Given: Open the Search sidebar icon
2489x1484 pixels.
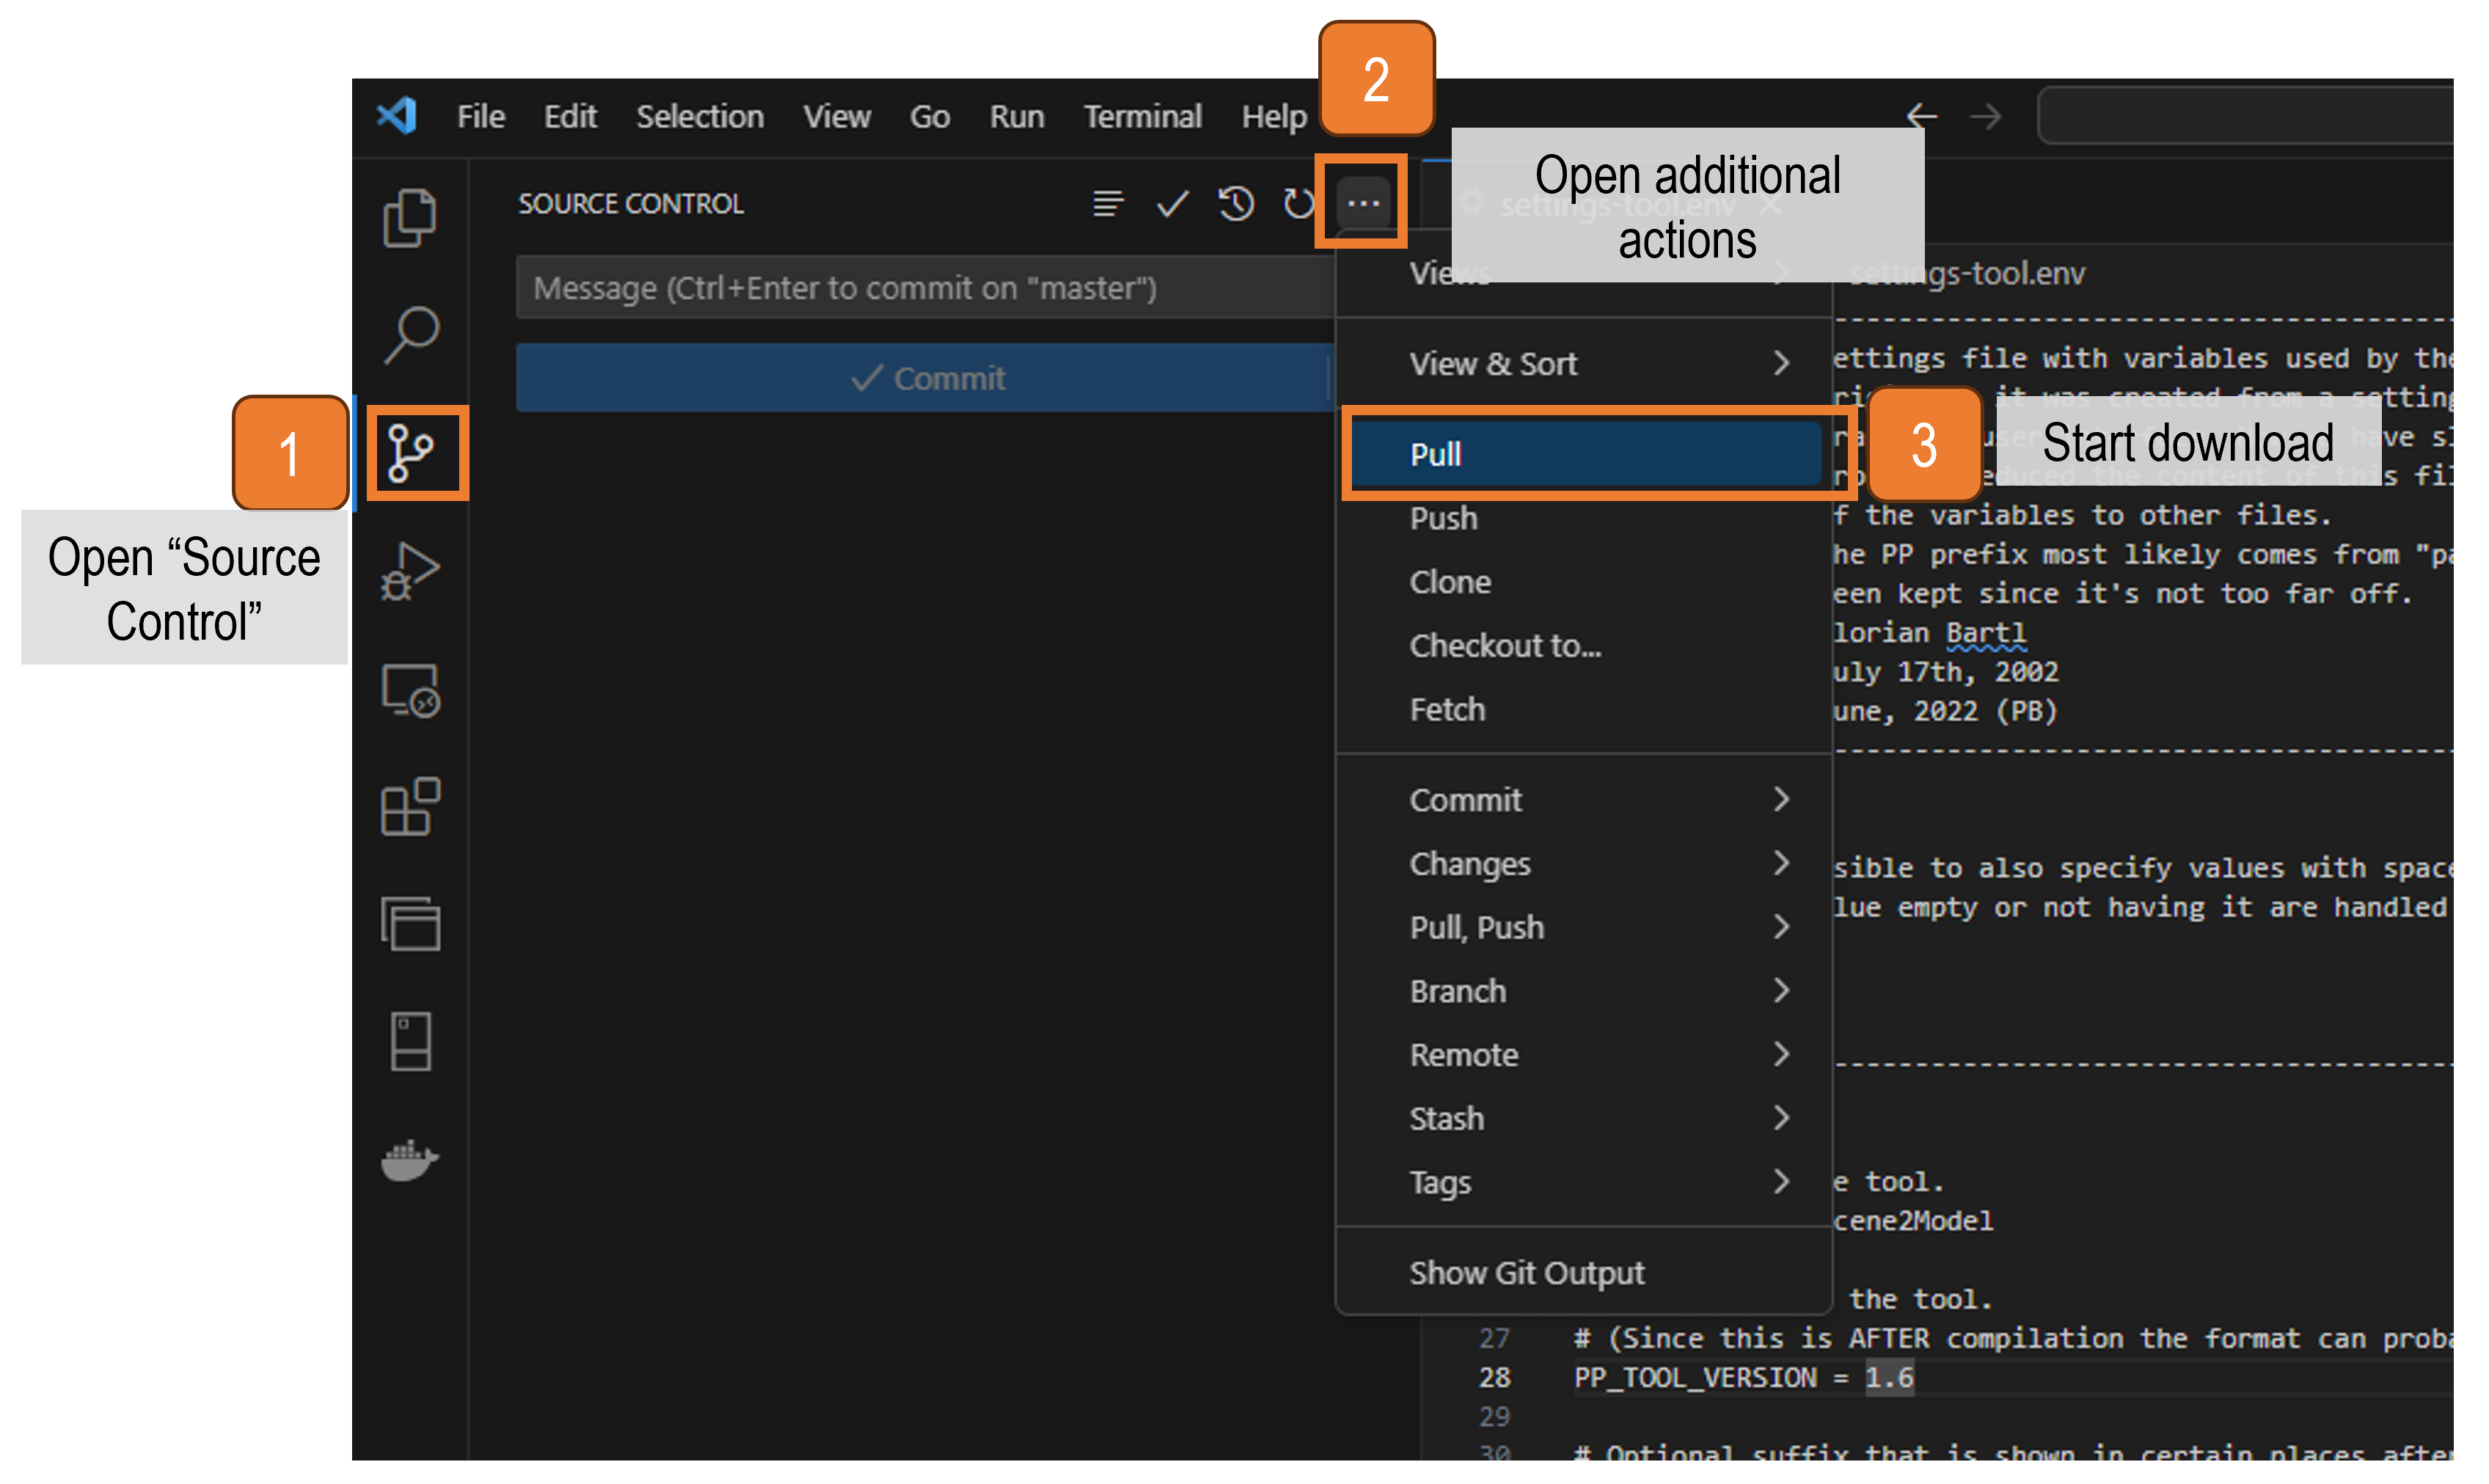Looking at the screenshot, I should pyautogui.click(x=410, y=334).
